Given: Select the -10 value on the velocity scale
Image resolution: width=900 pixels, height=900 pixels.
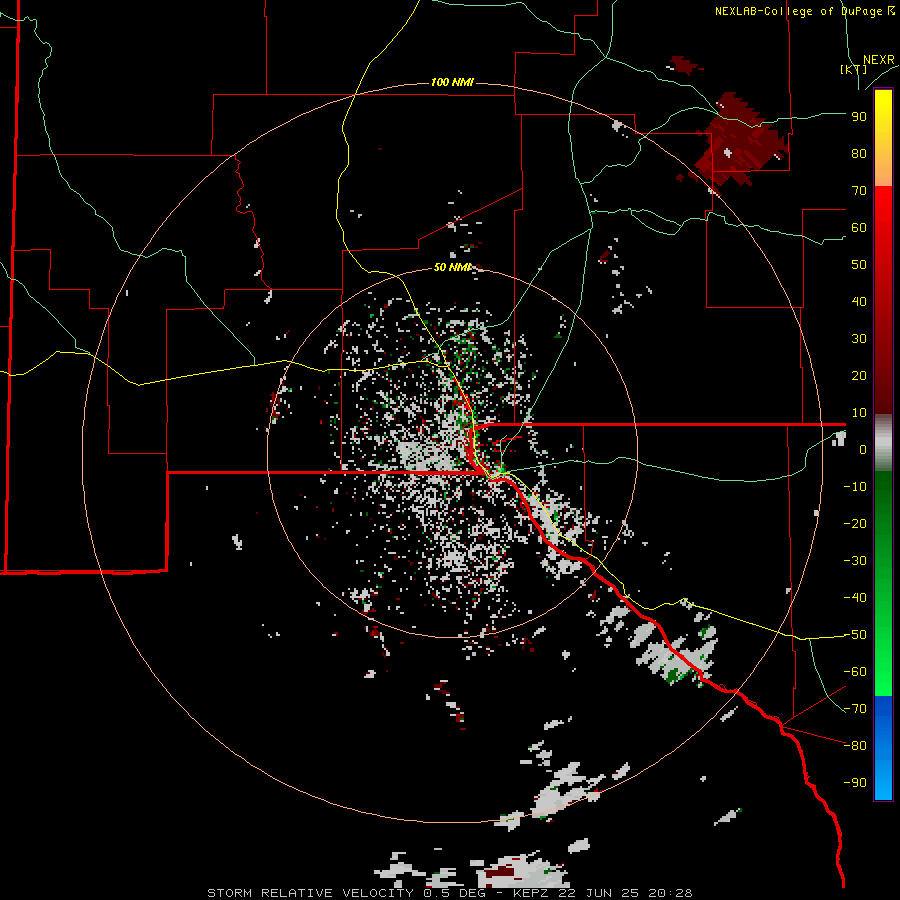Looking at the screenshot, I should [x=855, y=487].
